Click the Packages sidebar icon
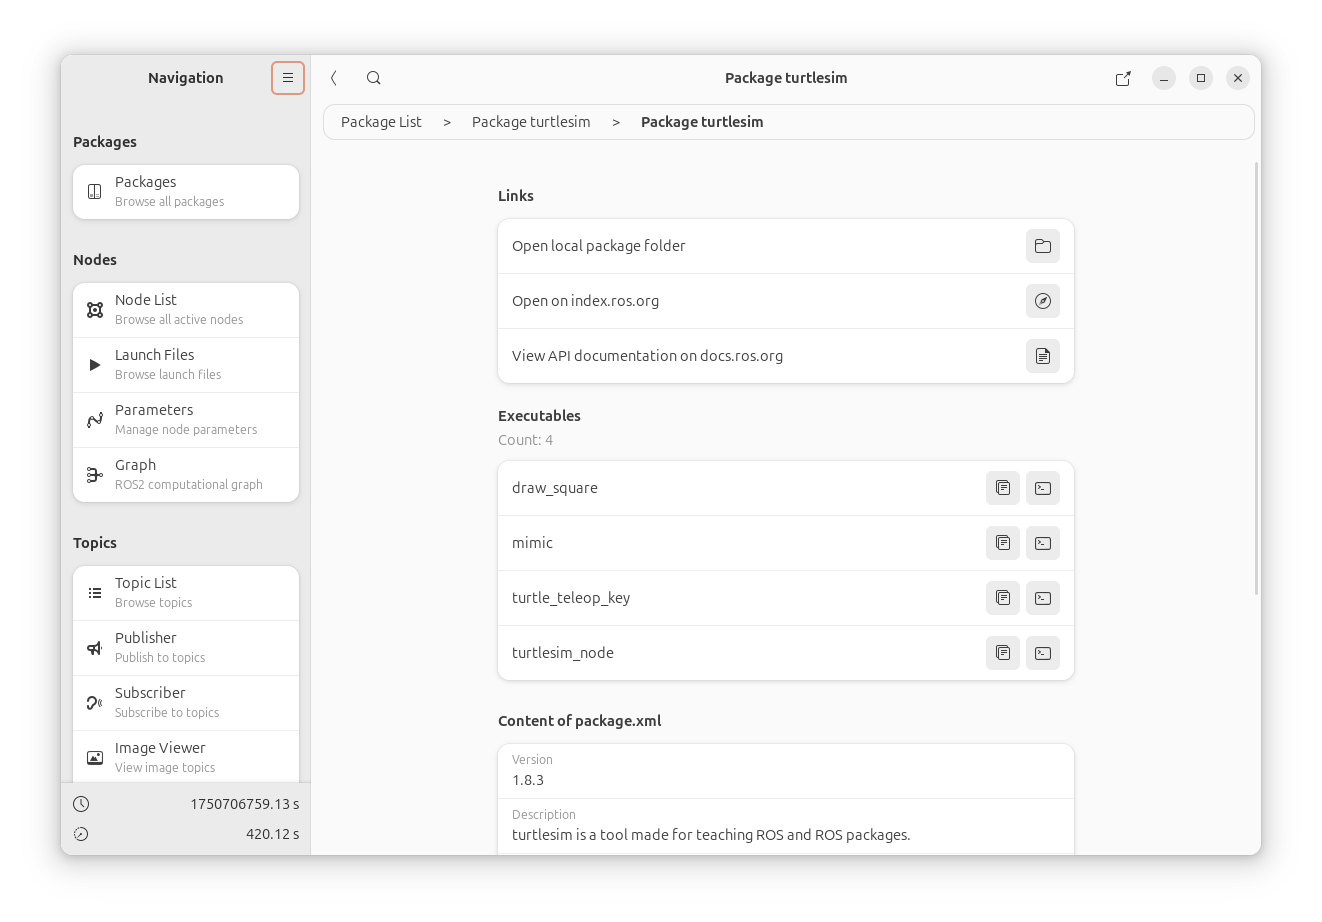The height and width of the screenshot is (922, 1322). 95,191
